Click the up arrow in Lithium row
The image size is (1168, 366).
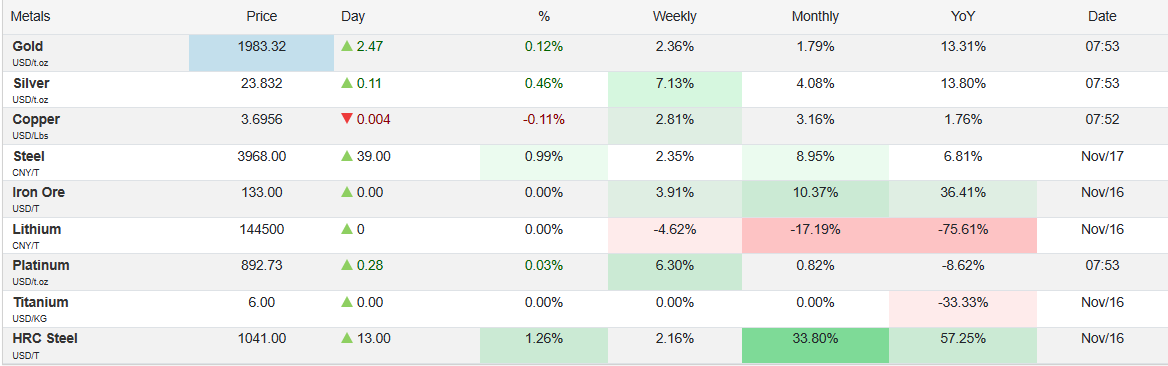pyautogui.click(x=346, y=229)
